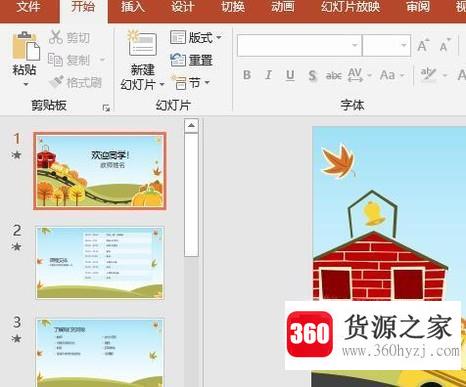Select slide 2 thumbnail
This screenshot has height=387, width=466.
(100, 263)
